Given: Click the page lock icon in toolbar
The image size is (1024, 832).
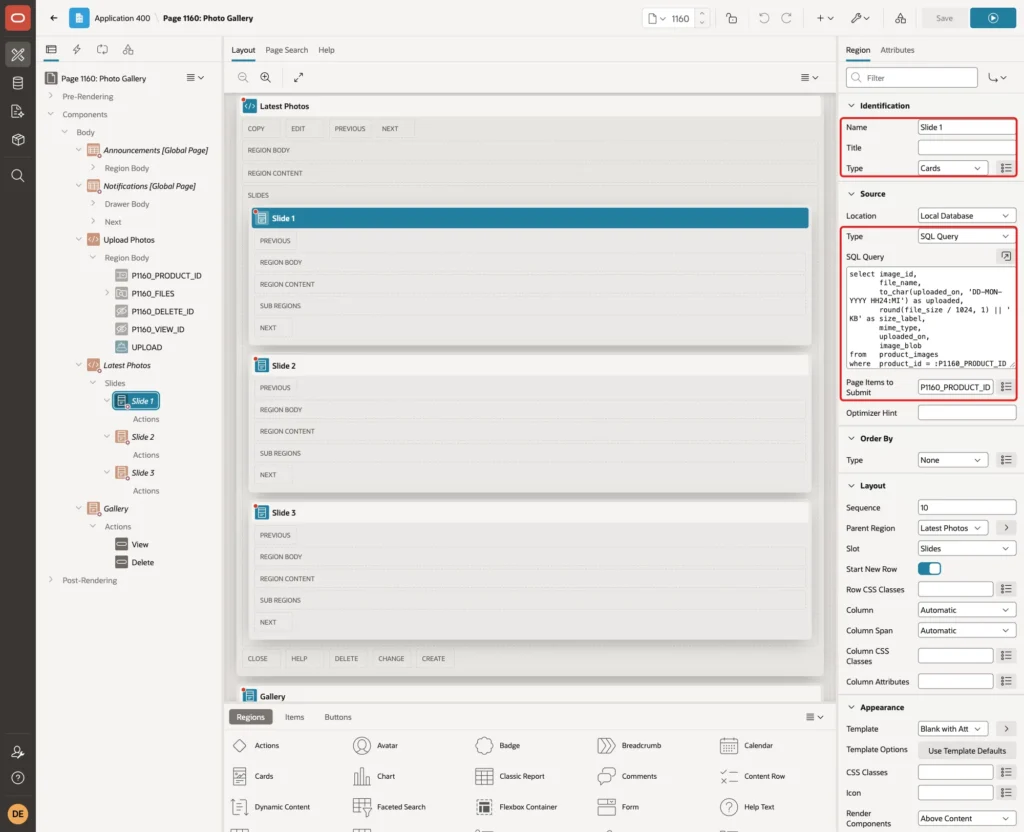Looking at the screenshot, I should (731, 18).
